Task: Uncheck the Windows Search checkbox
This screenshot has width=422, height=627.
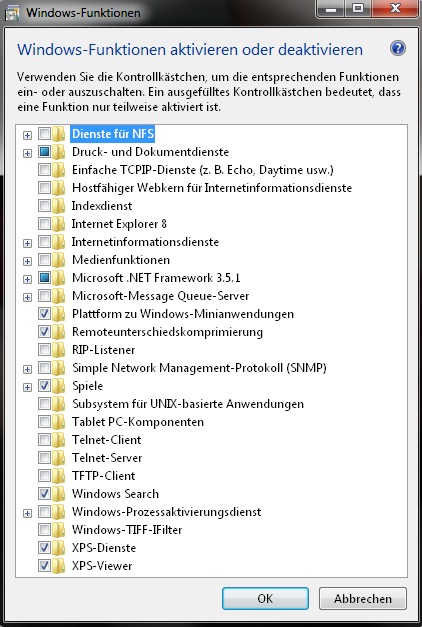Action: [x=44, y=493]
